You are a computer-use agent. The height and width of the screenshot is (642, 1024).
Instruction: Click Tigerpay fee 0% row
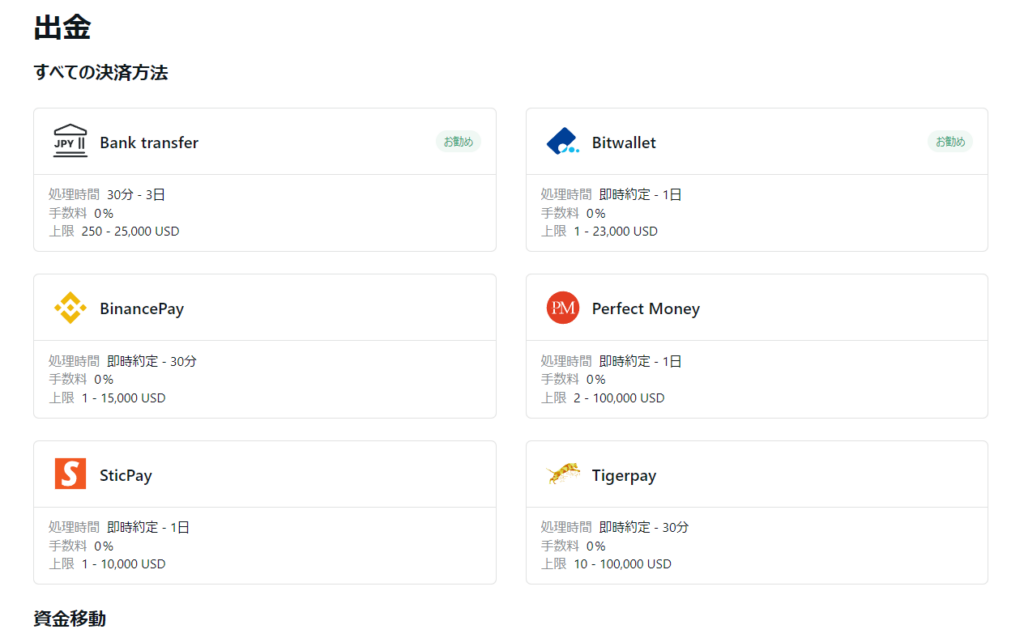click(573, 545)
